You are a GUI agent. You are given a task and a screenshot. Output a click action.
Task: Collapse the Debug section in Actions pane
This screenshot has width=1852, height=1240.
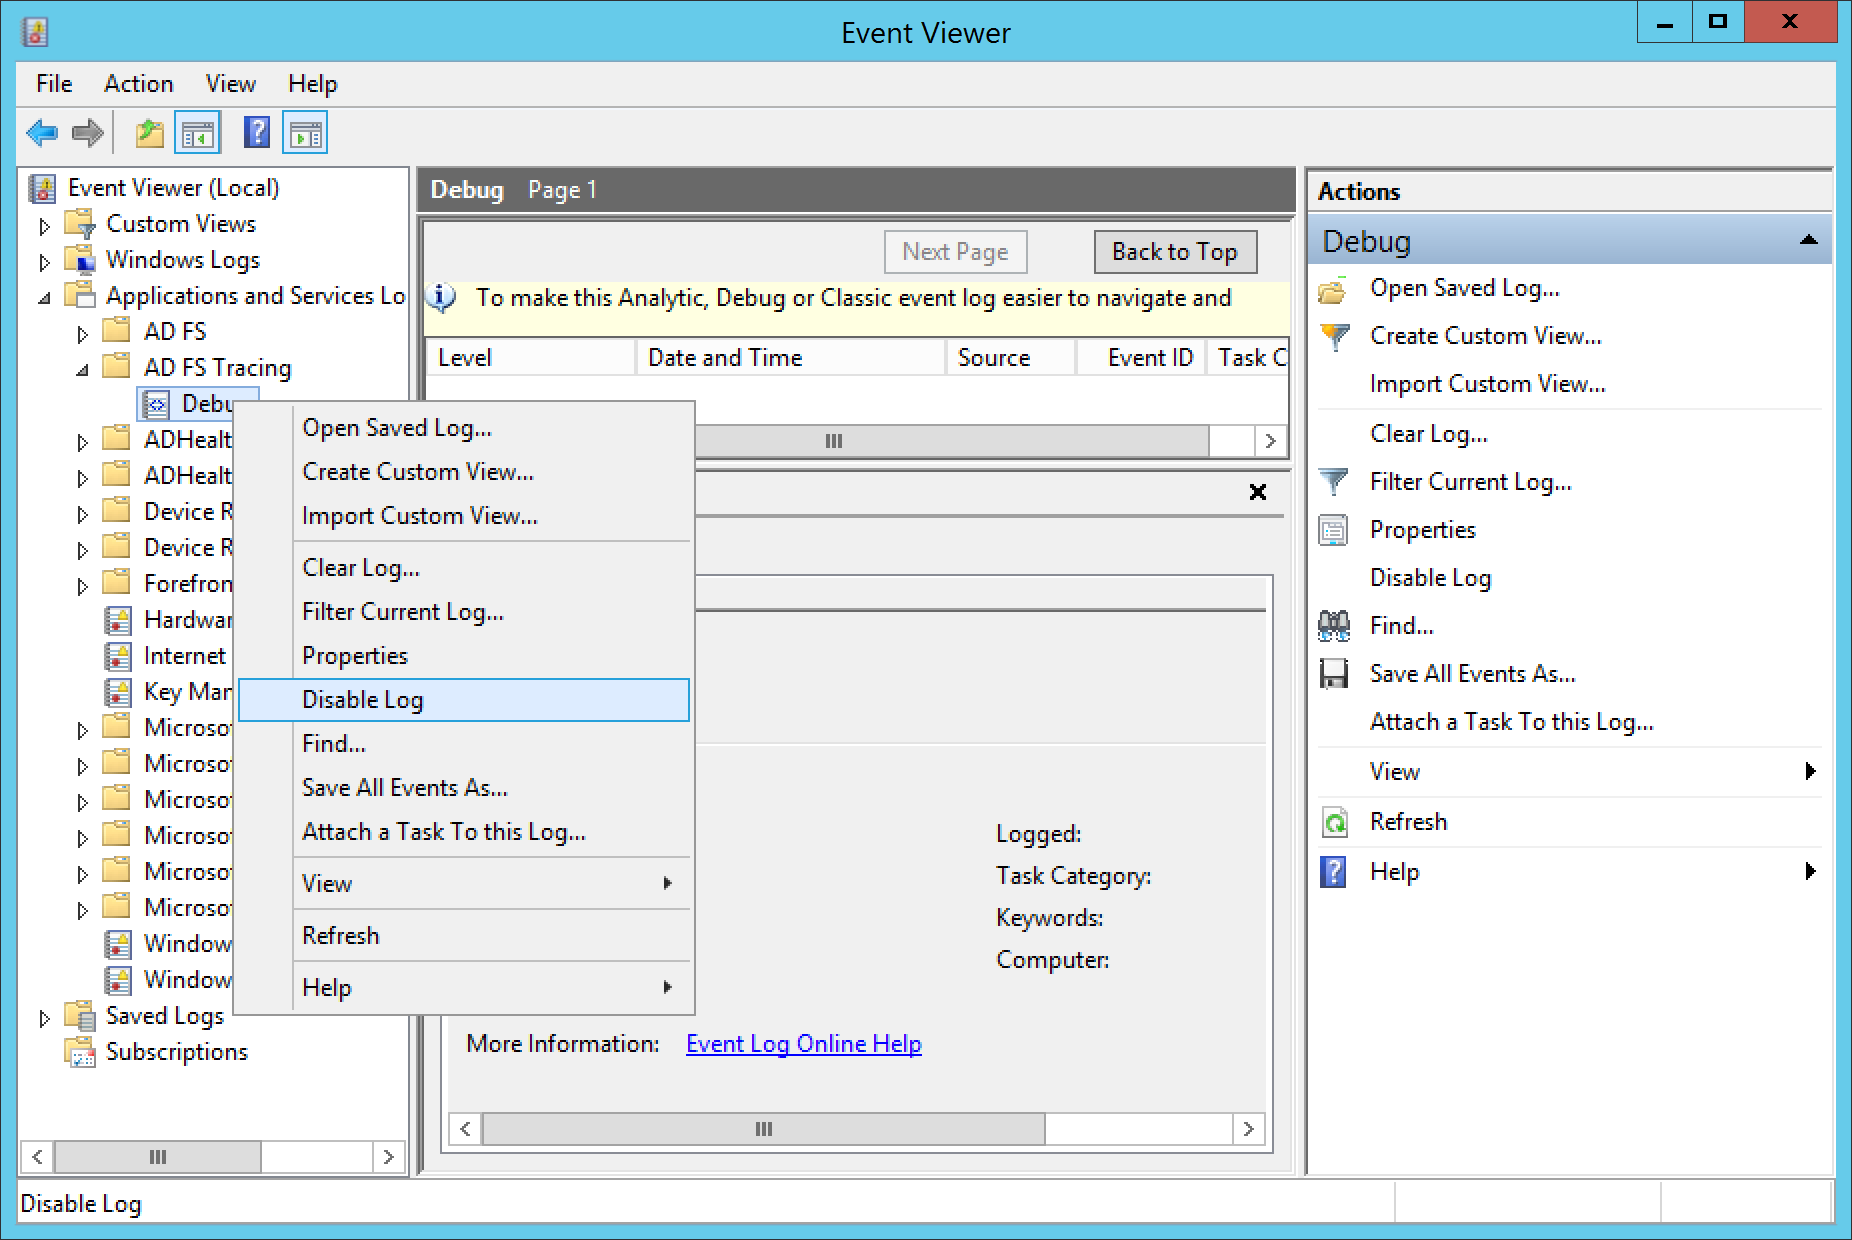(1808, 240)
